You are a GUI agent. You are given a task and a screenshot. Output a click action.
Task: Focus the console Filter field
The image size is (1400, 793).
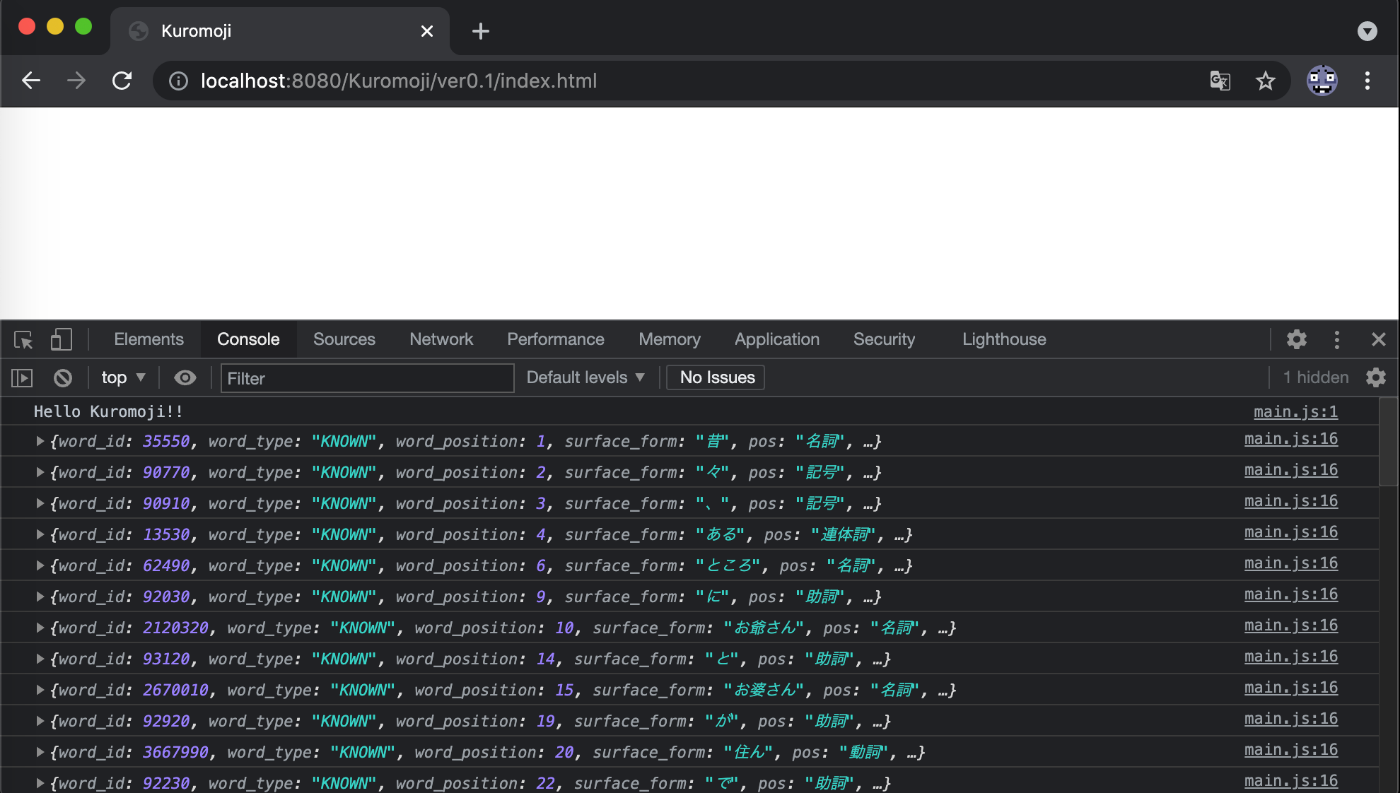click(367, 378)
